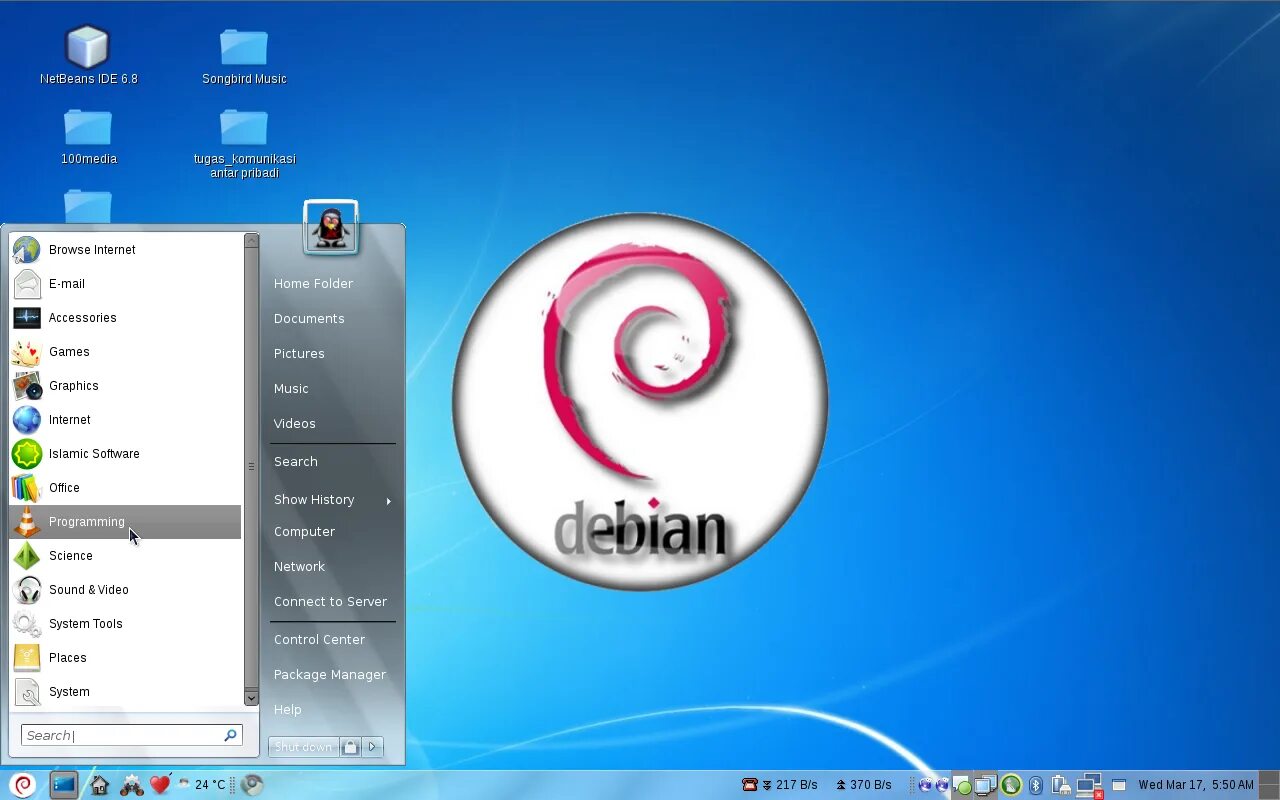Open Network from the right pane
Image resolution: width=1280 pixels, height=800 pixels.
(x=299, y=567)
